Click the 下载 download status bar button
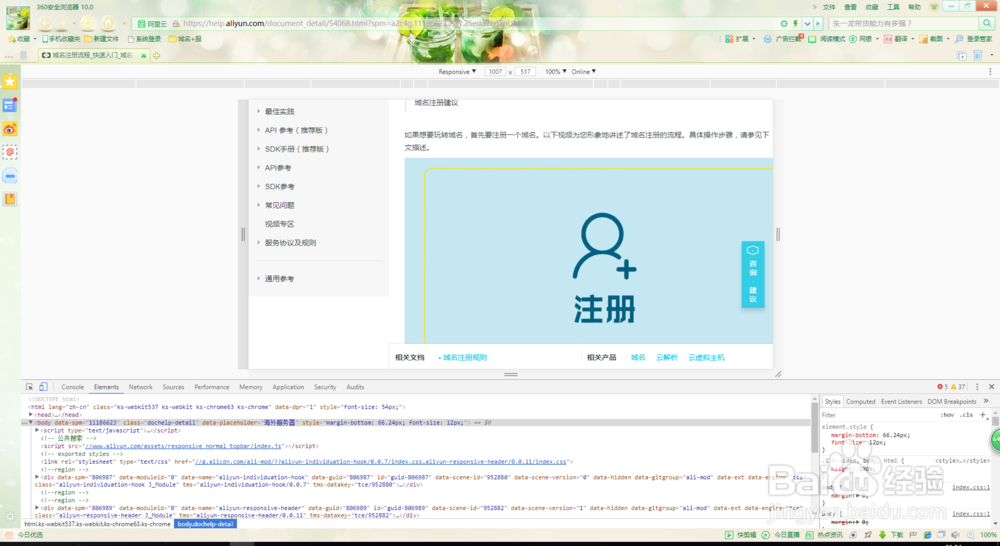Image resolution: width=1000 pixels, height=546 pixels. coord(892,535)
